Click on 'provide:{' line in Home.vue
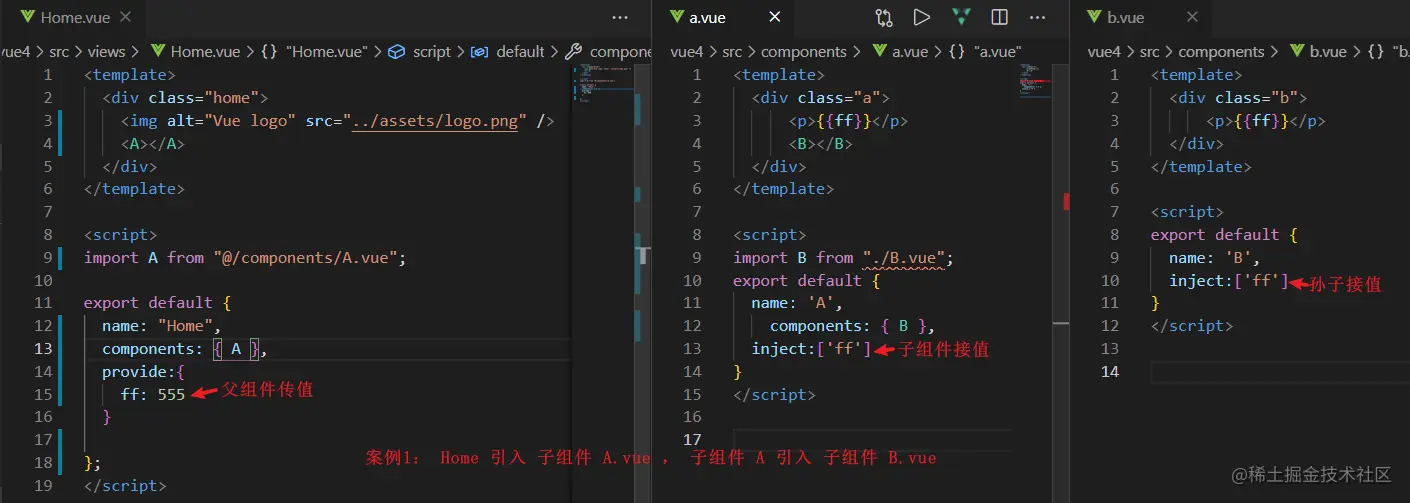The image size is (1410, 503). point(143,372)
